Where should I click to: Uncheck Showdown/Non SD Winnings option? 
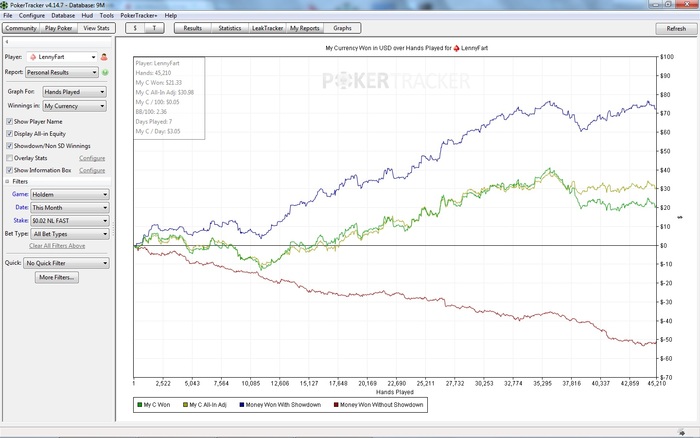[x=9, y=146]
